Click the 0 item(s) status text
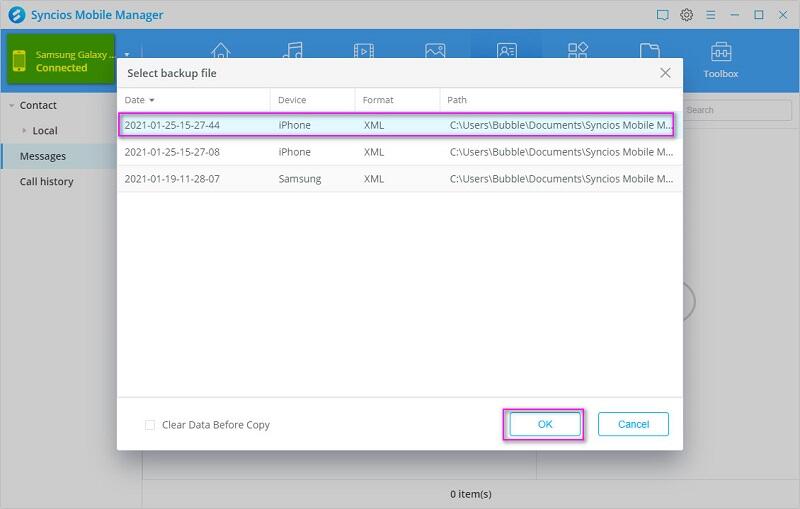The height and width of the screenshot is (509, 800). (470, 494)
